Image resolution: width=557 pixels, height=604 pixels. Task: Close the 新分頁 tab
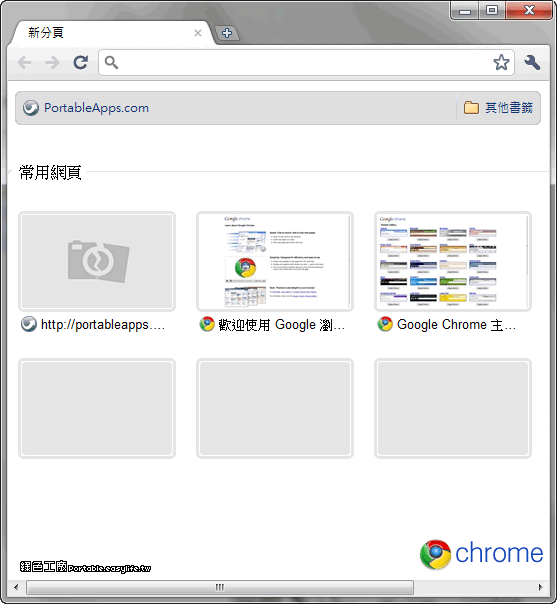(x=198, y=33)
